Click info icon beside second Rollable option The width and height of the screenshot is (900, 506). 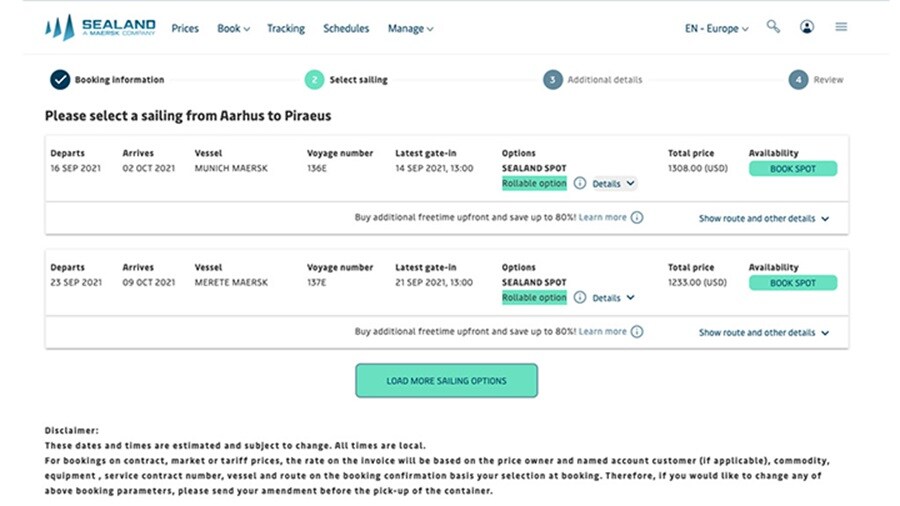(580, 298)
